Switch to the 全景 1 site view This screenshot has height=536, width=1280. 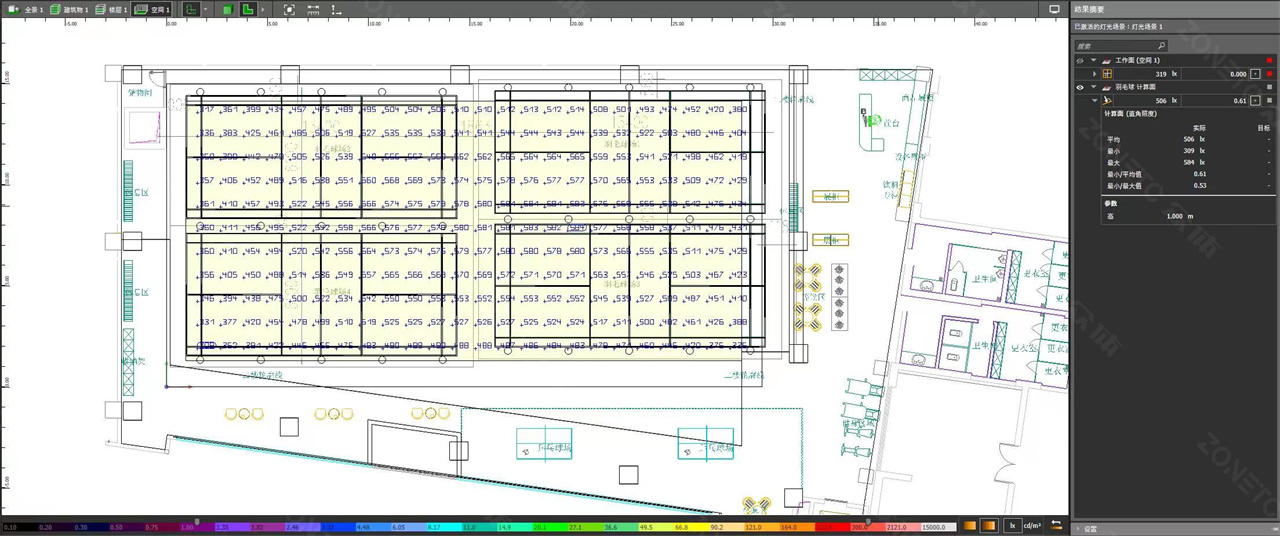point(26,9)
